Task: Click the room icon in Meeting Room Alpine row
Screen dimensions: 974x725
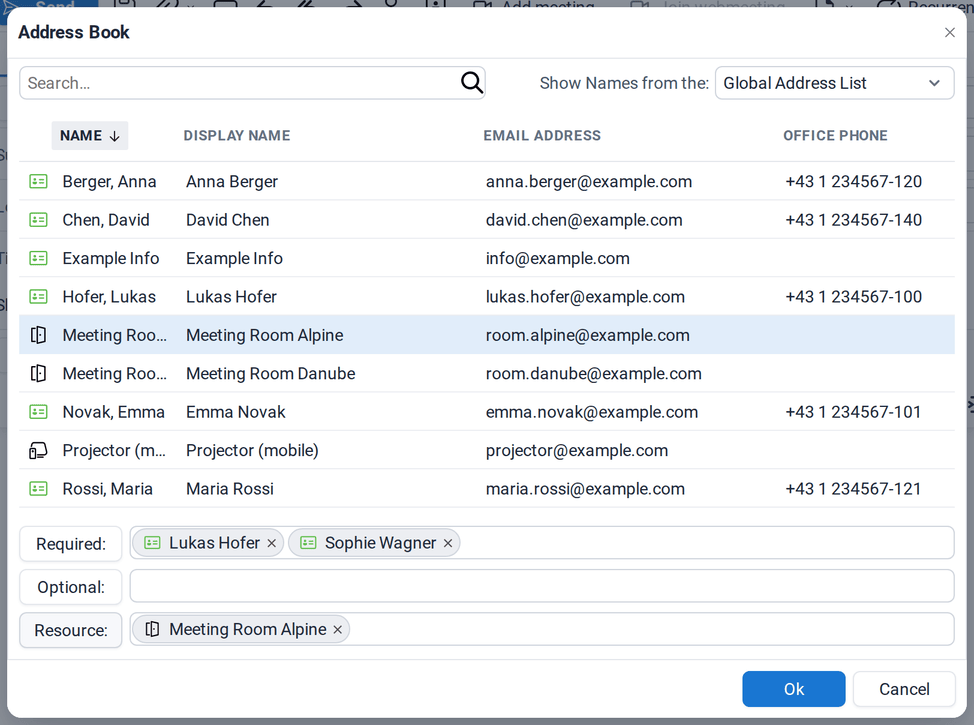Action: click(x=39, y=335)
